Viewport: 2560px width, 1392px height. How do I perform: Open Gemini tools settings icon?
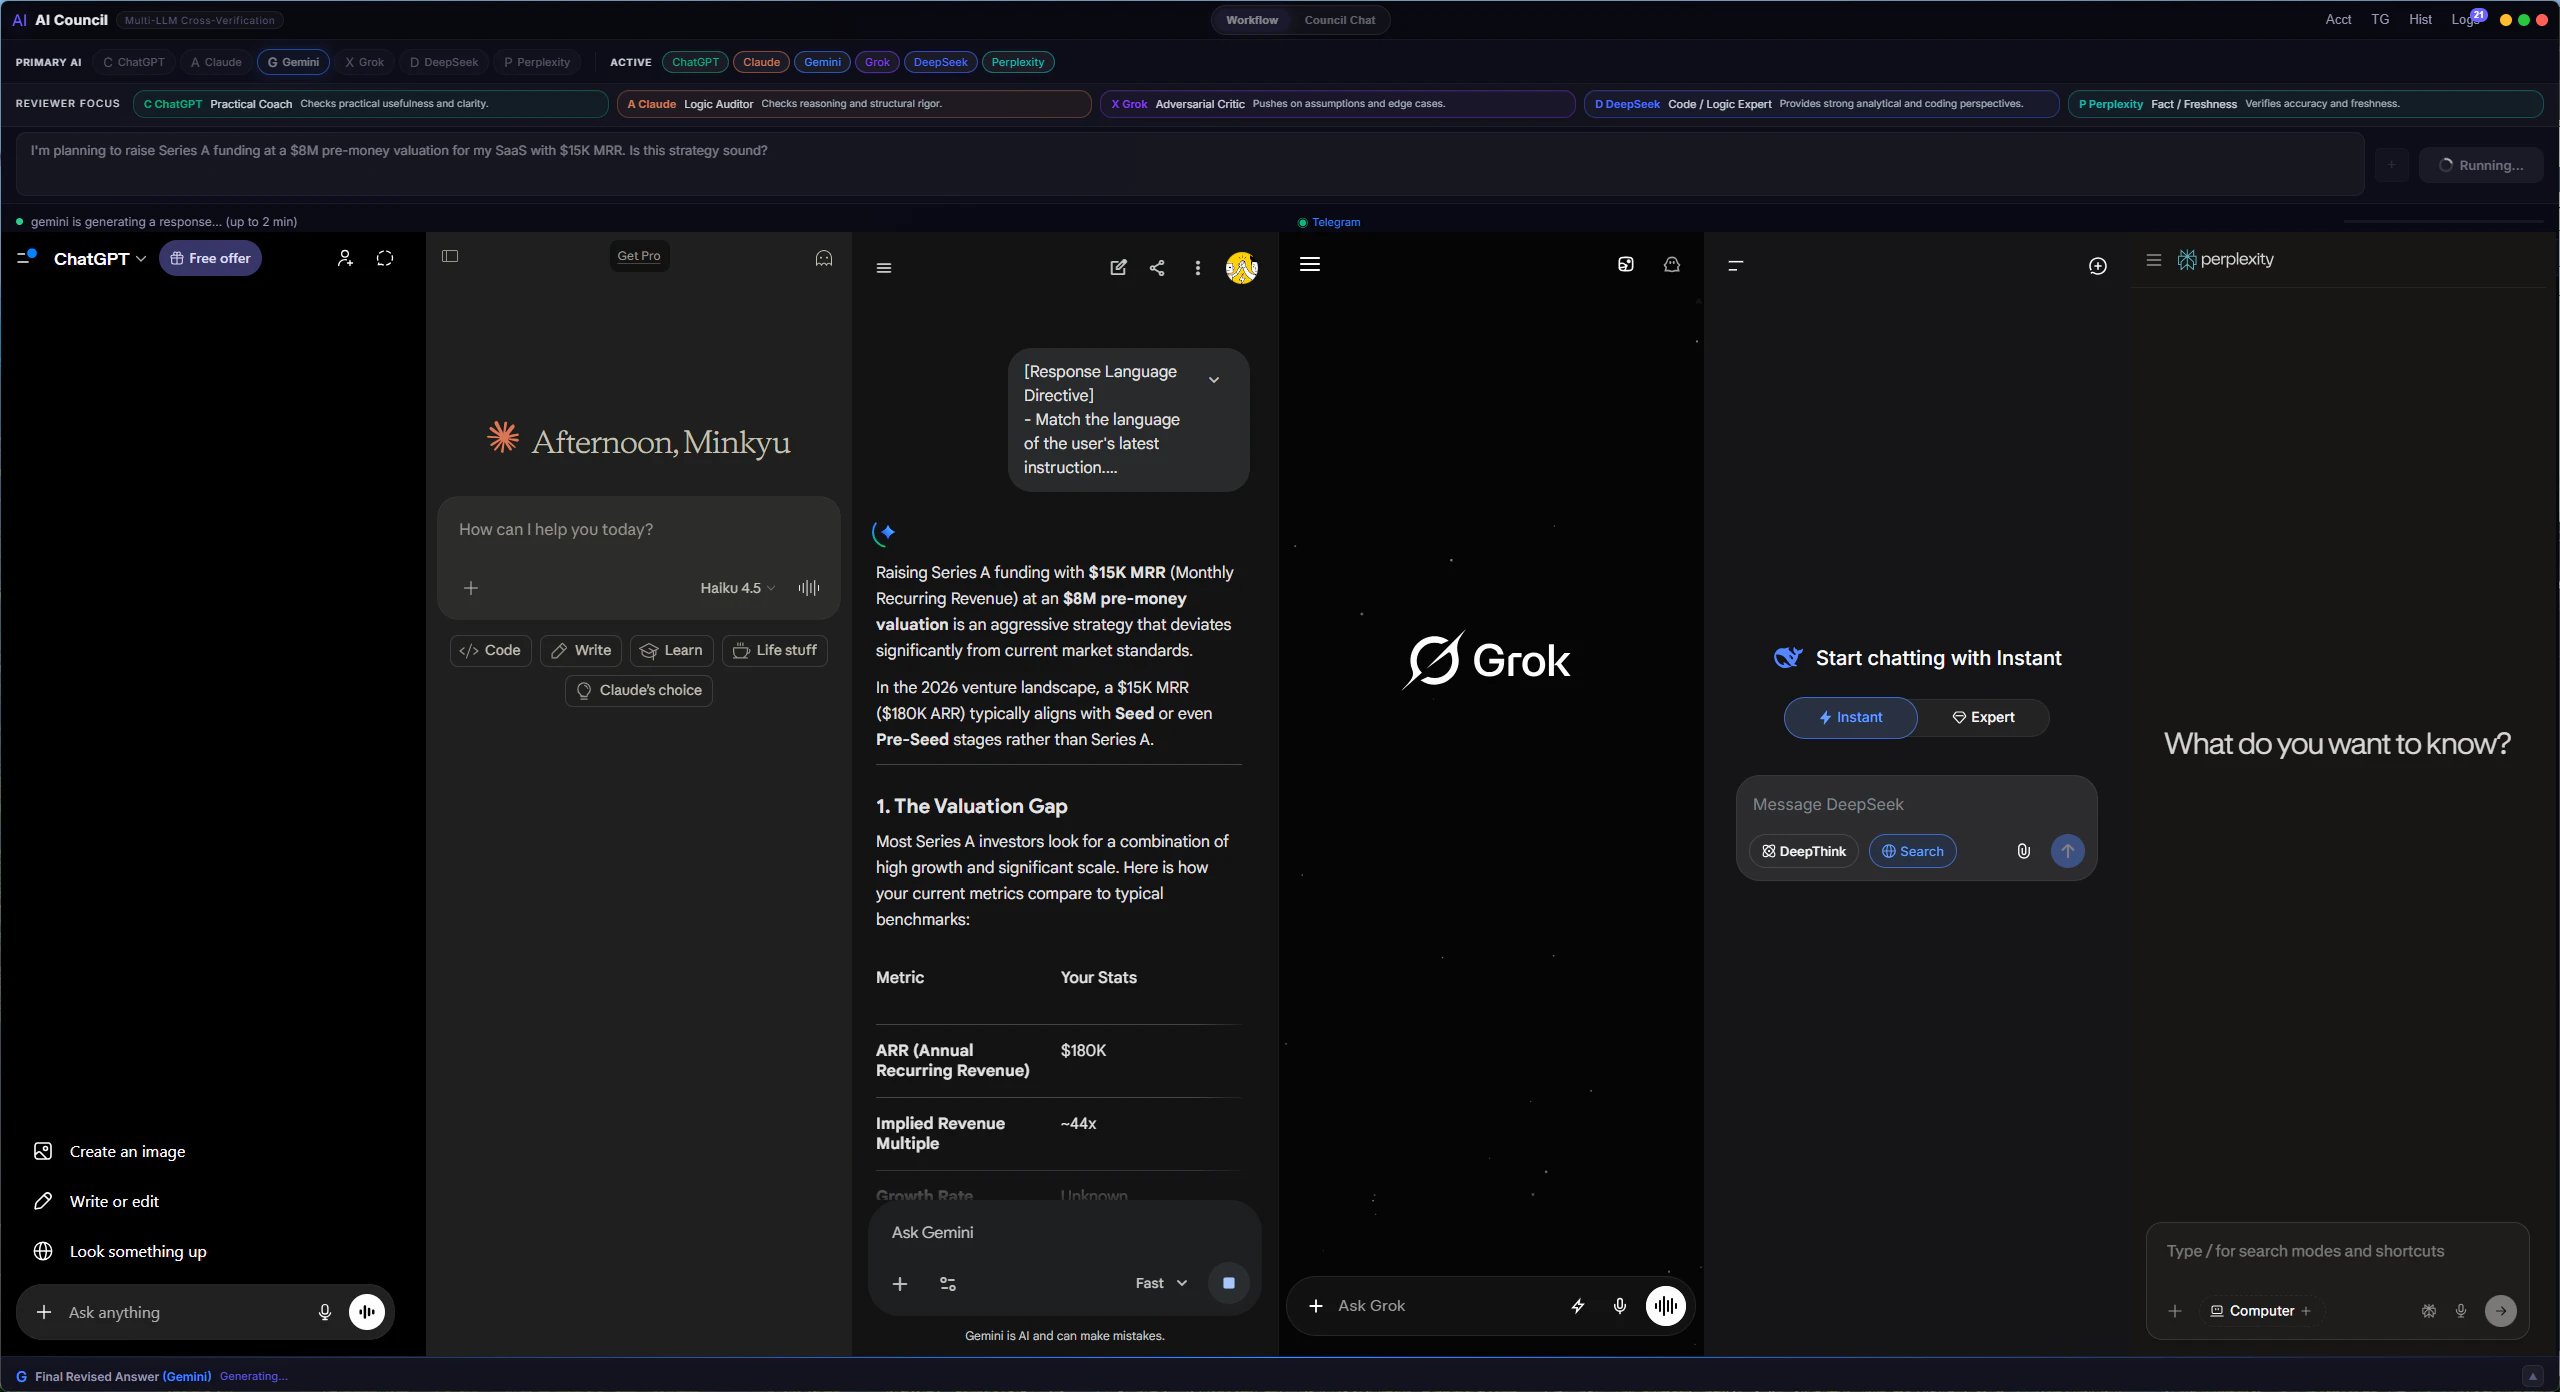(x=948, y=1283)
